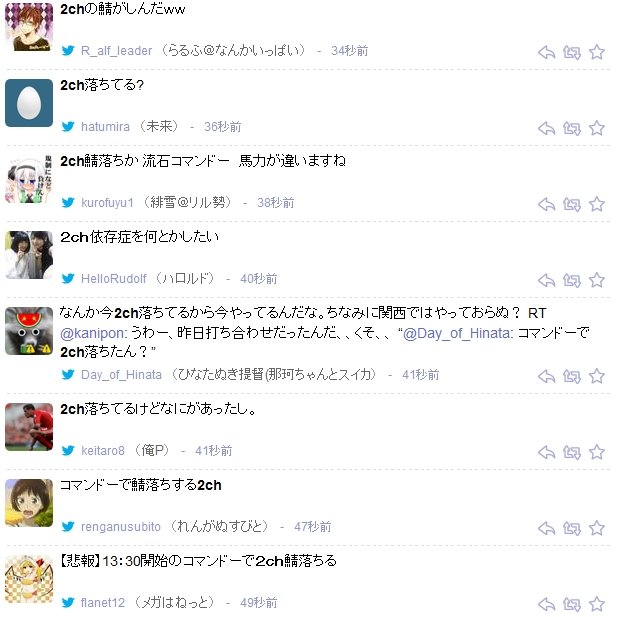The width and height of the screenshot is (621, 617).
Task: Open R_alf_leader username link
Action: [116, 51]
